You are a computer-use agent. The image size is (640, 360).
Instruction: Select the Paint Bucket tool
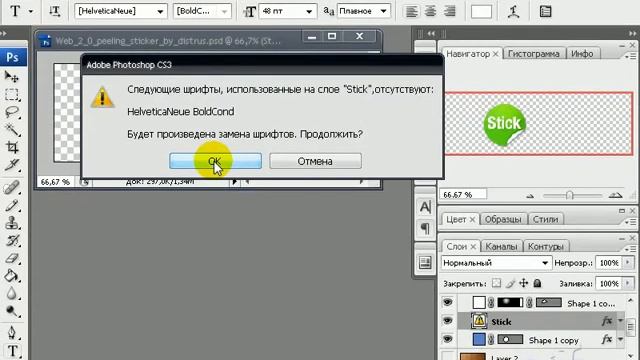12,276
